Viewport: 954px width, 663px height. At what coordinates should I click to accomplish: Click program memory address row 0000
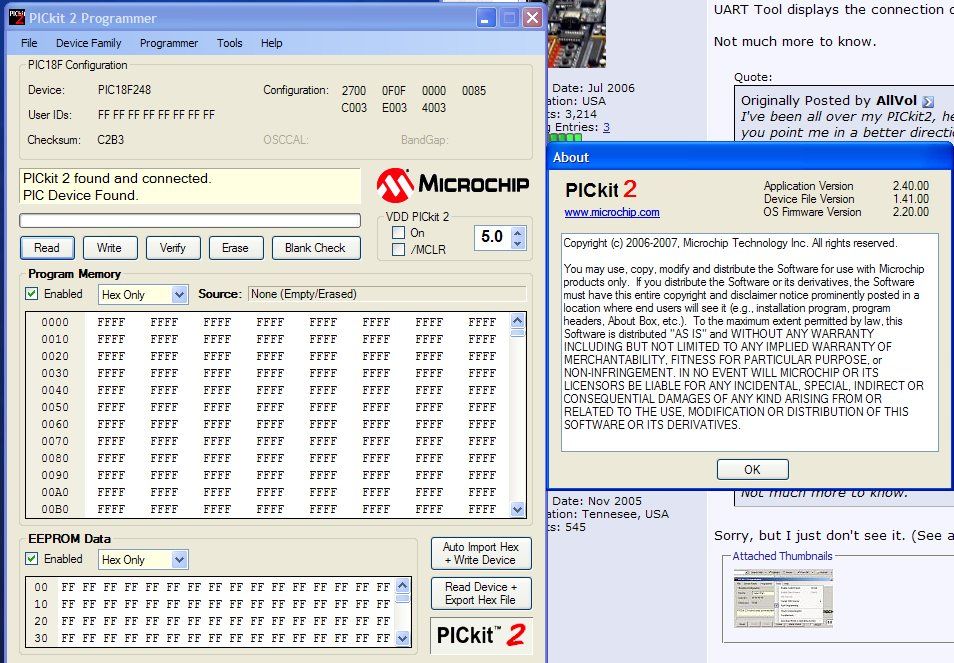(x=55, y=322)
